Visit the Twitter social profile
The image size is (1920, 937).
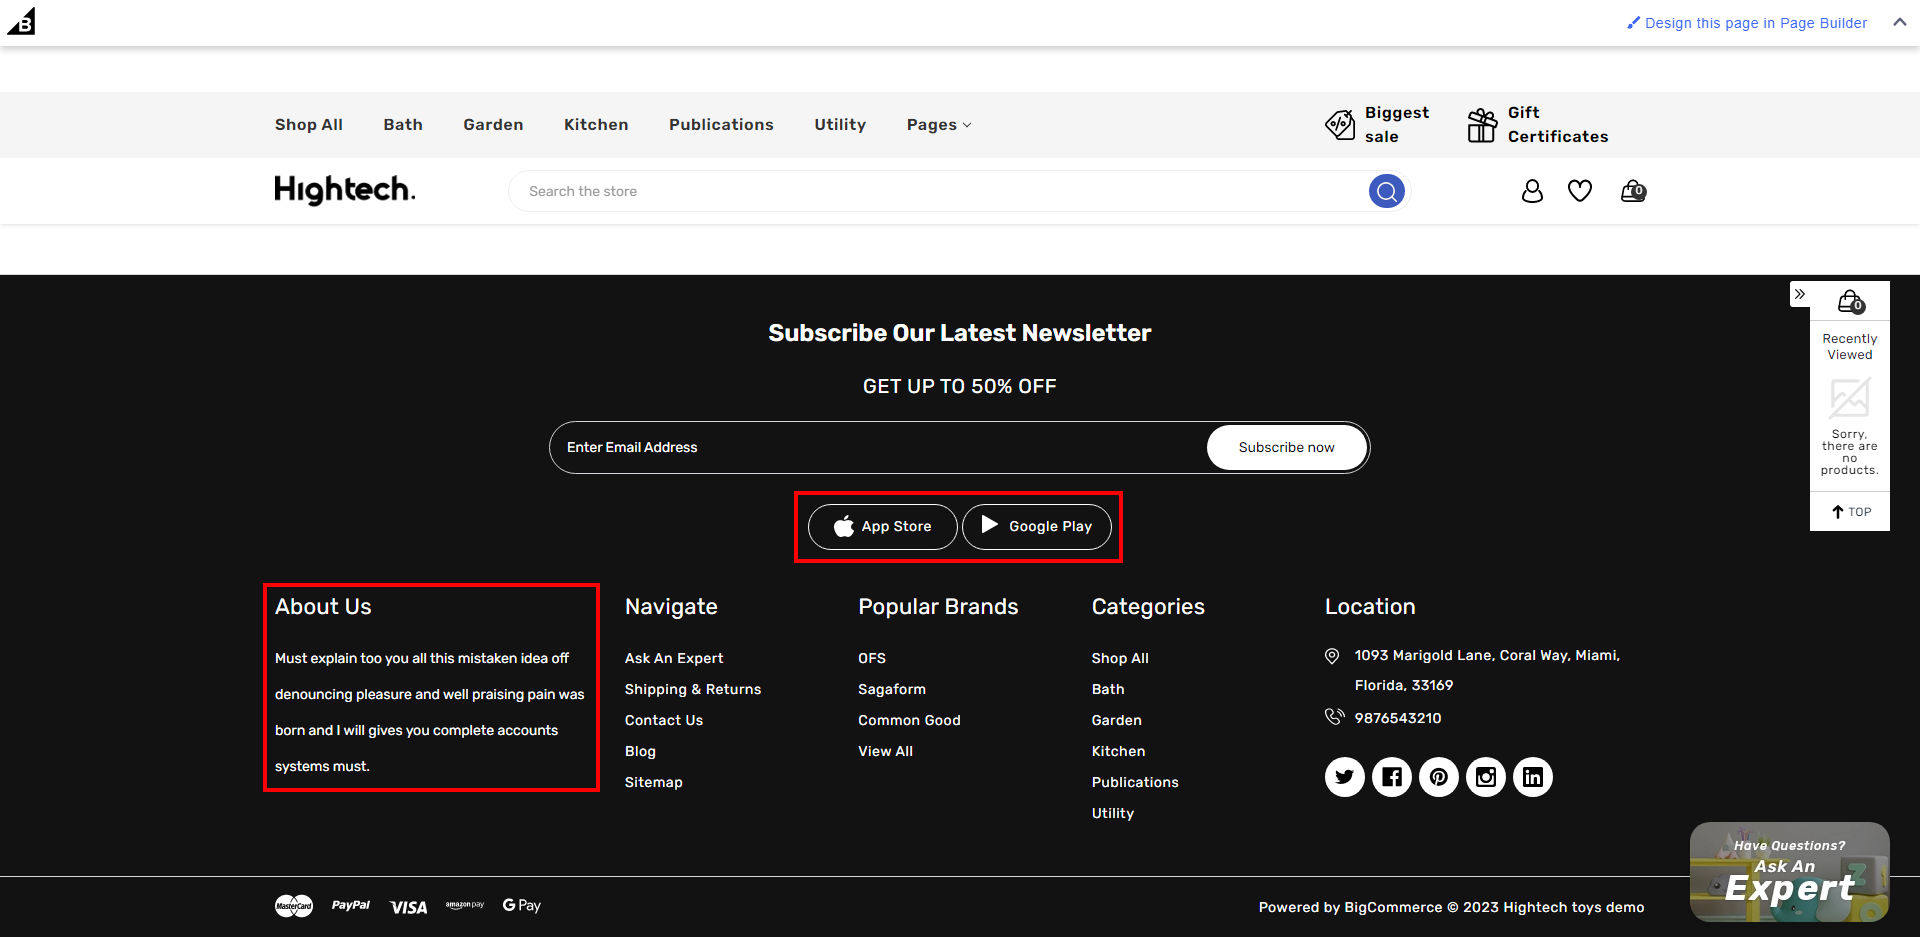[x=1344, y=777]
